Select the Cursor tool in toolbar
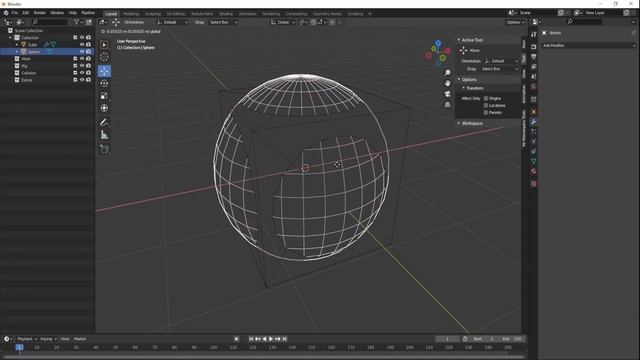640x360 pixels. (104, 58)
